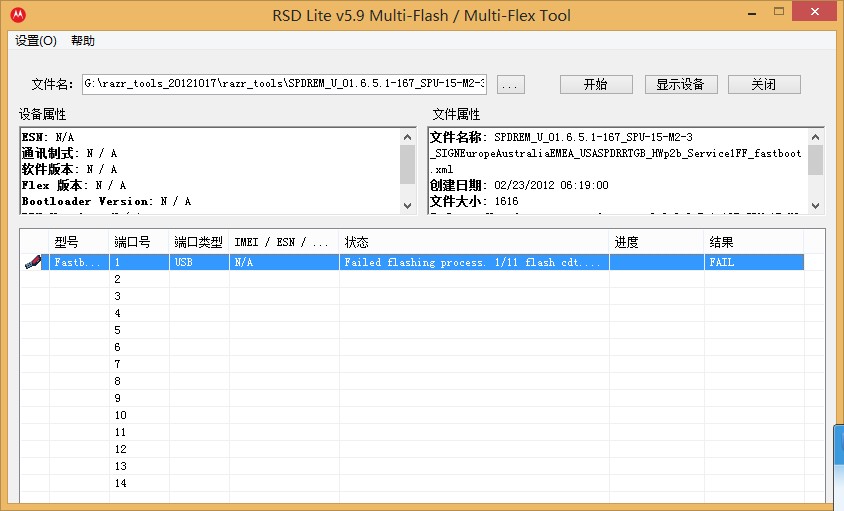Click the 进度 column header

point(657,242)
